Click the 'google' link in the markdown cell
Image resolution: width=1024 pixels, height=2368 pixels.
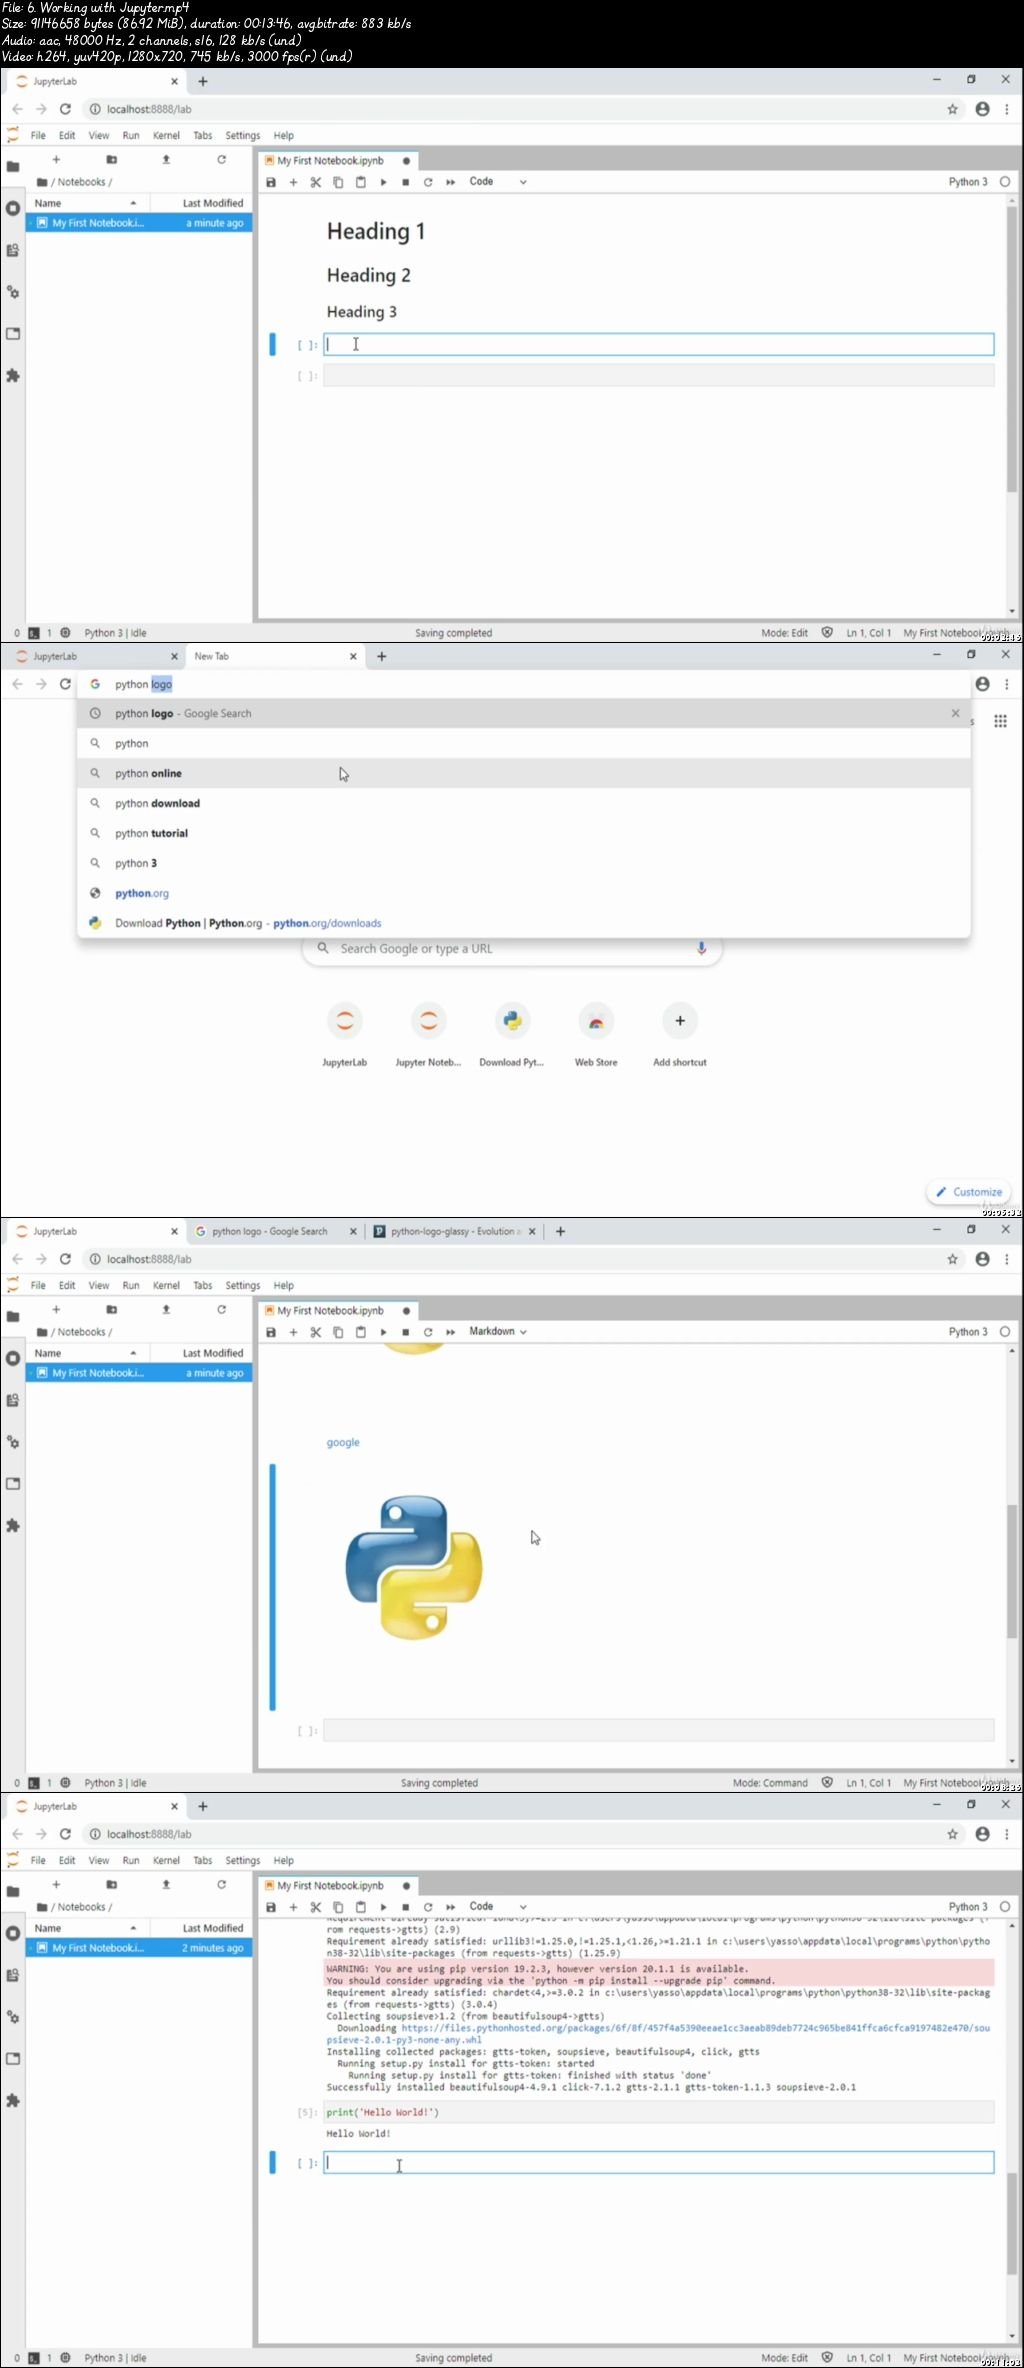point(343,1442)
